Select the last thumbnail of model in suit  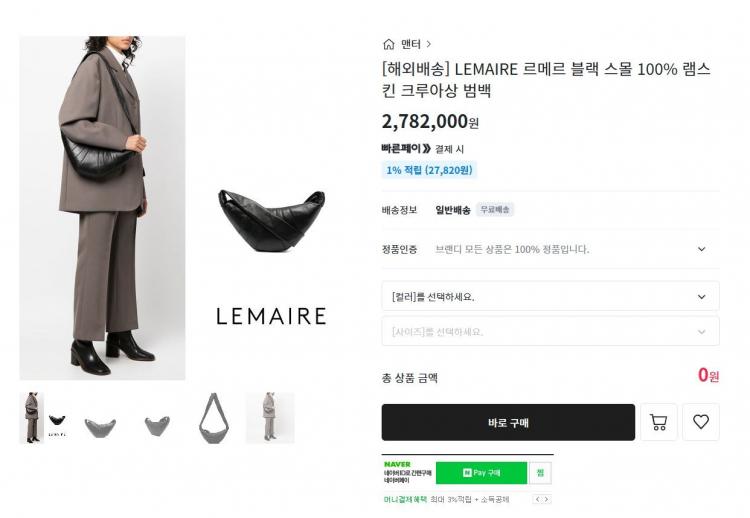(x=270, y=417)
